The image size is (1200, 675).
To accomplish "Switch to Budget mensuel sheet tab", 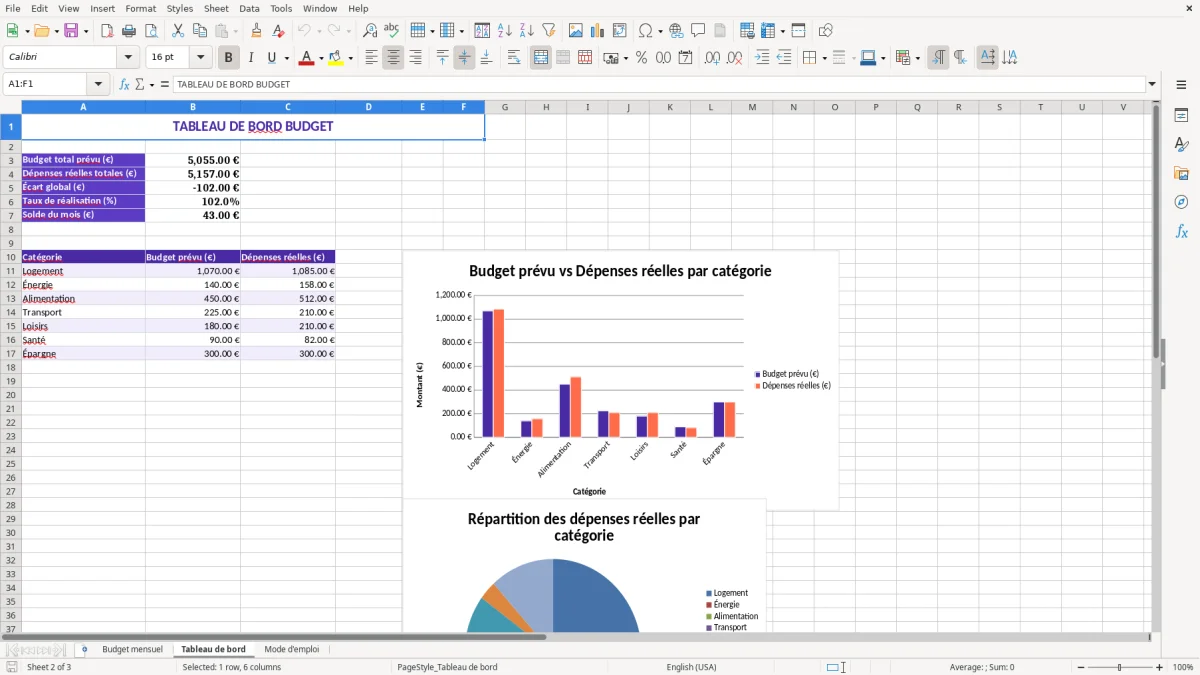I will pyautogui.click(x=132, y=650).
